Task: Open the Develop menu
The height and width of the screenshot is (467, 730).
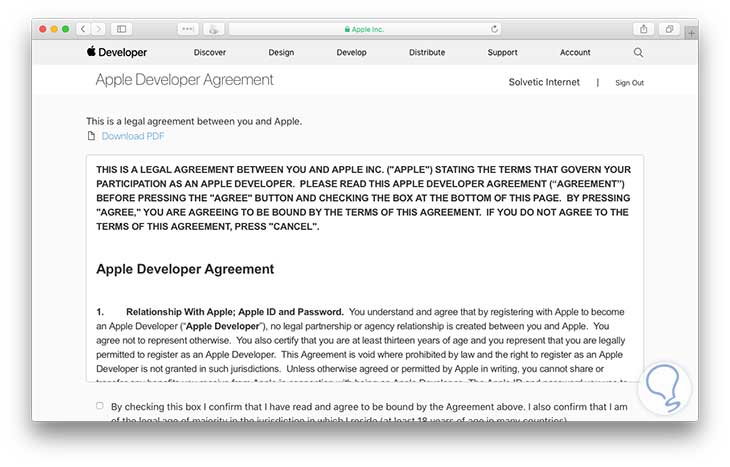Action: point(351,53)
